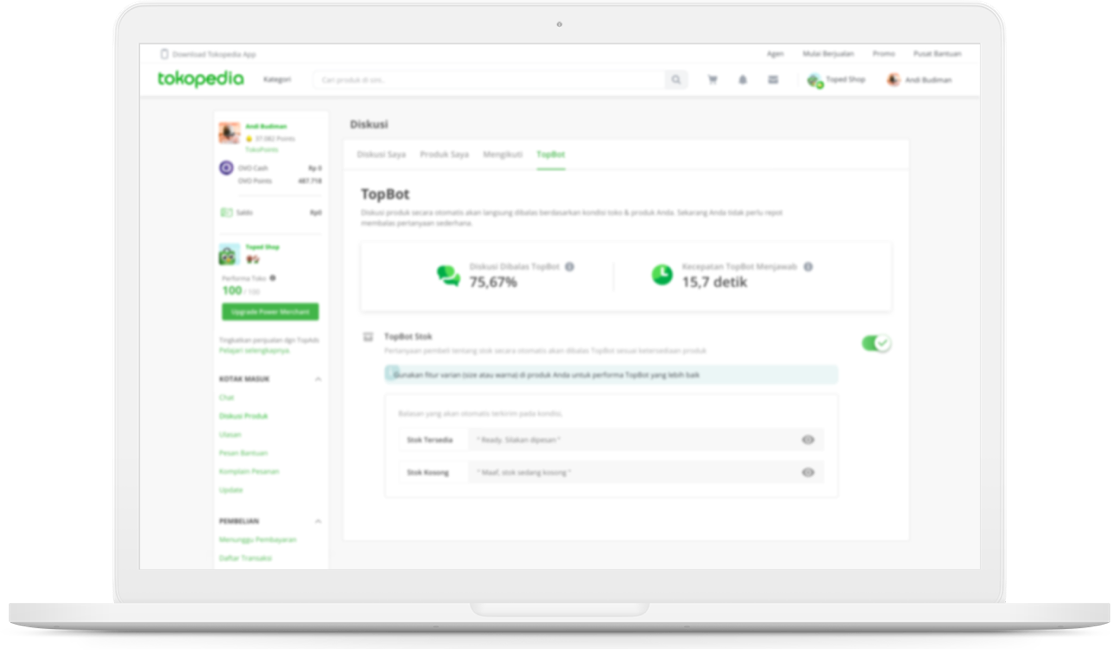Click the product search field

(489, 79)
